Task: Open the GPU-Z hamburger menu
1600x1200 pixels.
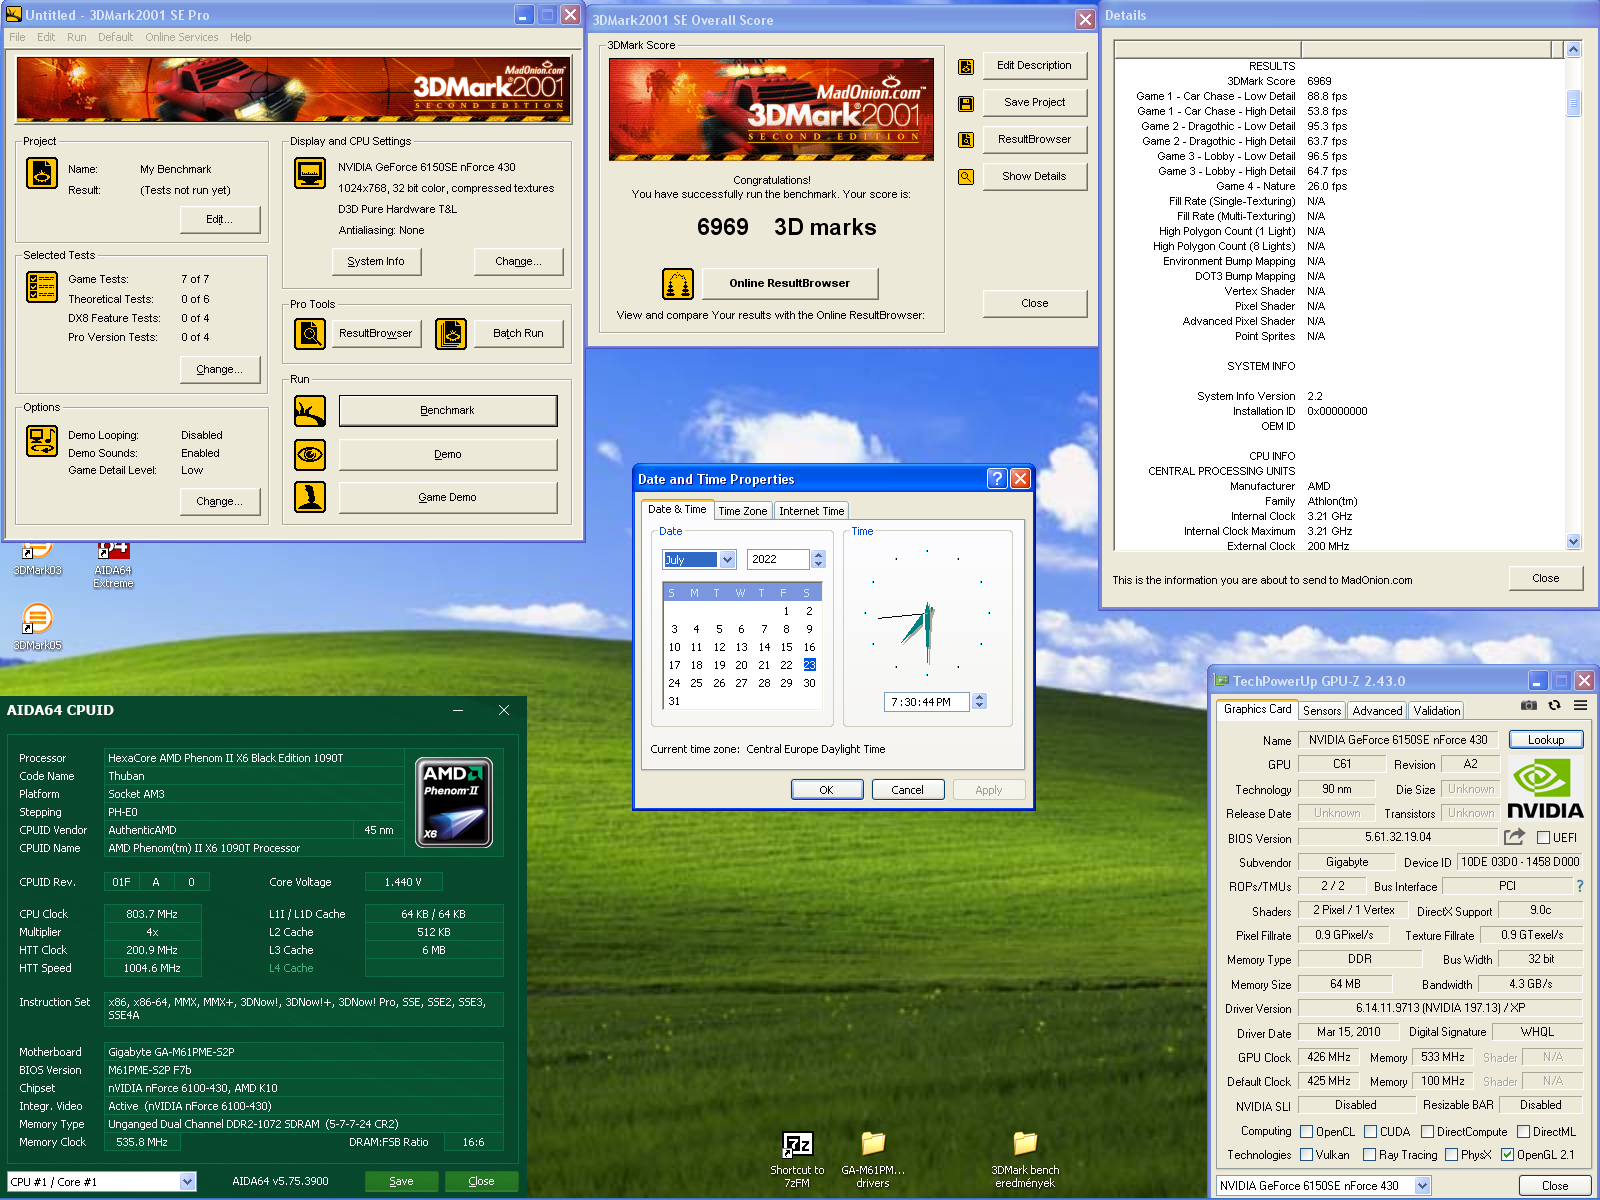Action: pyautogui.click(x=1580, y=705)
